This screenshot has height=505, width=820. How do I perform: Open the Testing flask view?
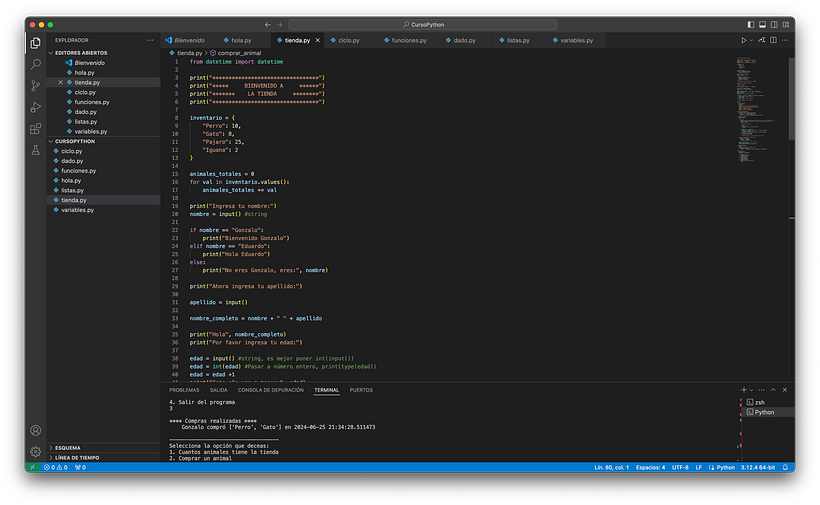pyautogui.click(x=36, y=150)
